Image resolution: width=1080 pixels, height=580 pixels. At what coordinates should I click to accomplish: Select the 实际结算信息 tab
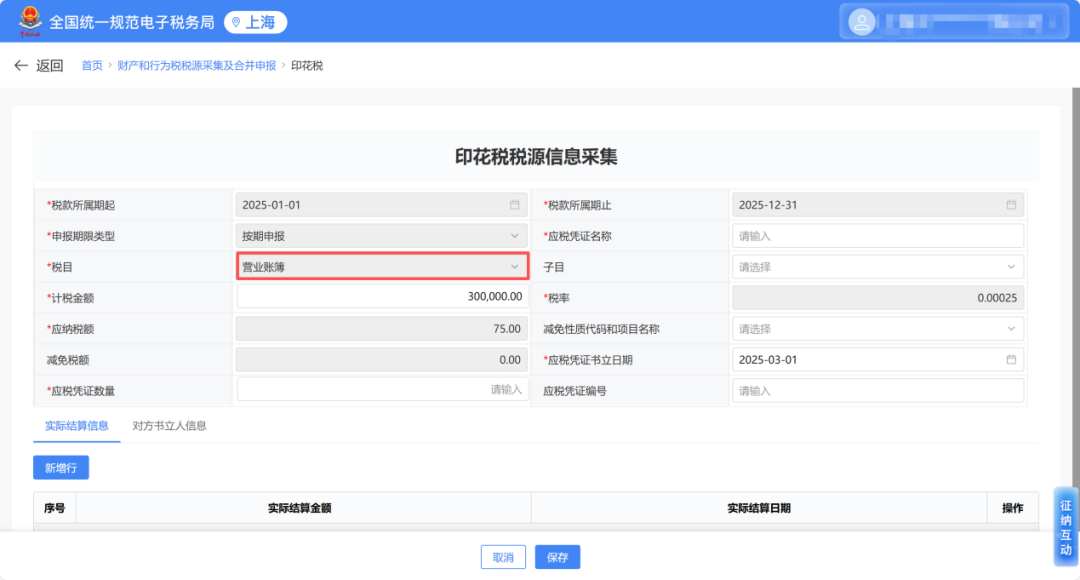pos(77,425)
